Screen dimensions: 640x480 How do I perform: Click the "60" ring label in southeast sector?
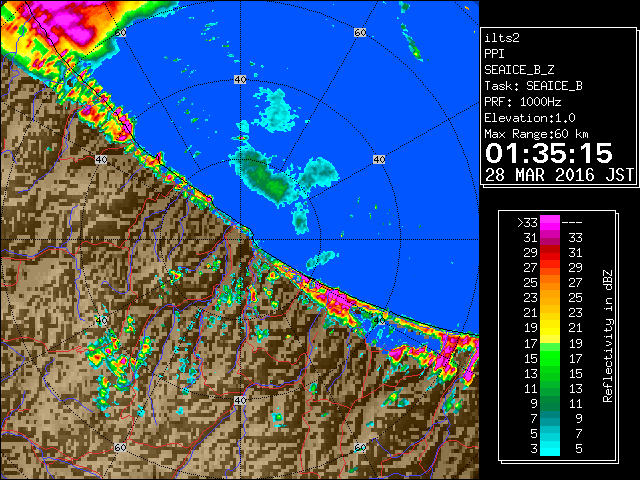click(x=360, y=448)
